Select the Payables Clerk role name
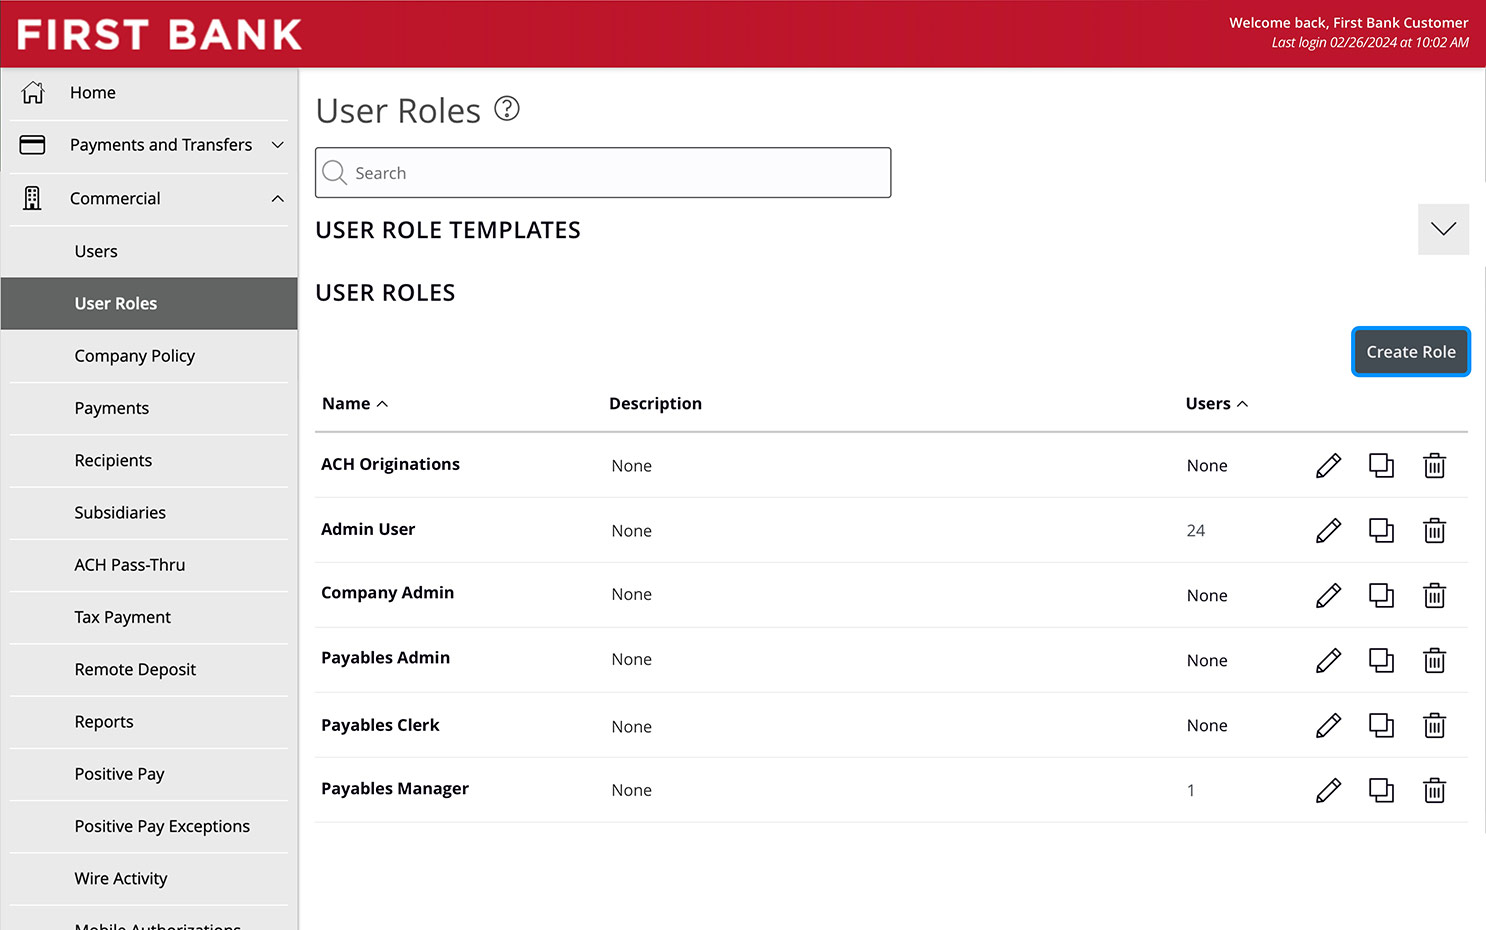Image resolution: width=1486 pixels, height=930 pixels. pyautogui.click(x=380, y=725)
